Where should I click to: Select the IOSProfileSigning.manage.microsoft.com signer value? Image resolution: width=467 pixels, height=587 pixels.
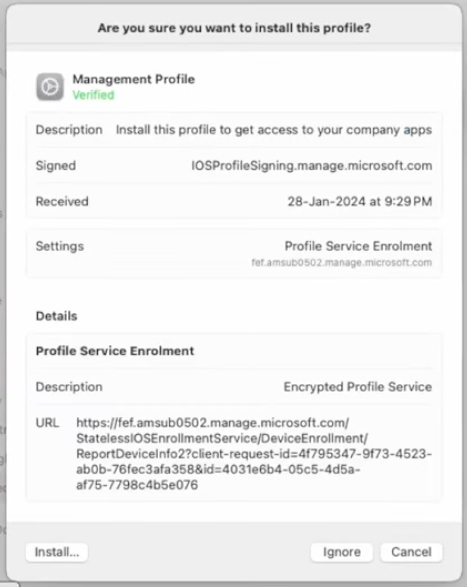pyautogui.click(x=312, y=166)
